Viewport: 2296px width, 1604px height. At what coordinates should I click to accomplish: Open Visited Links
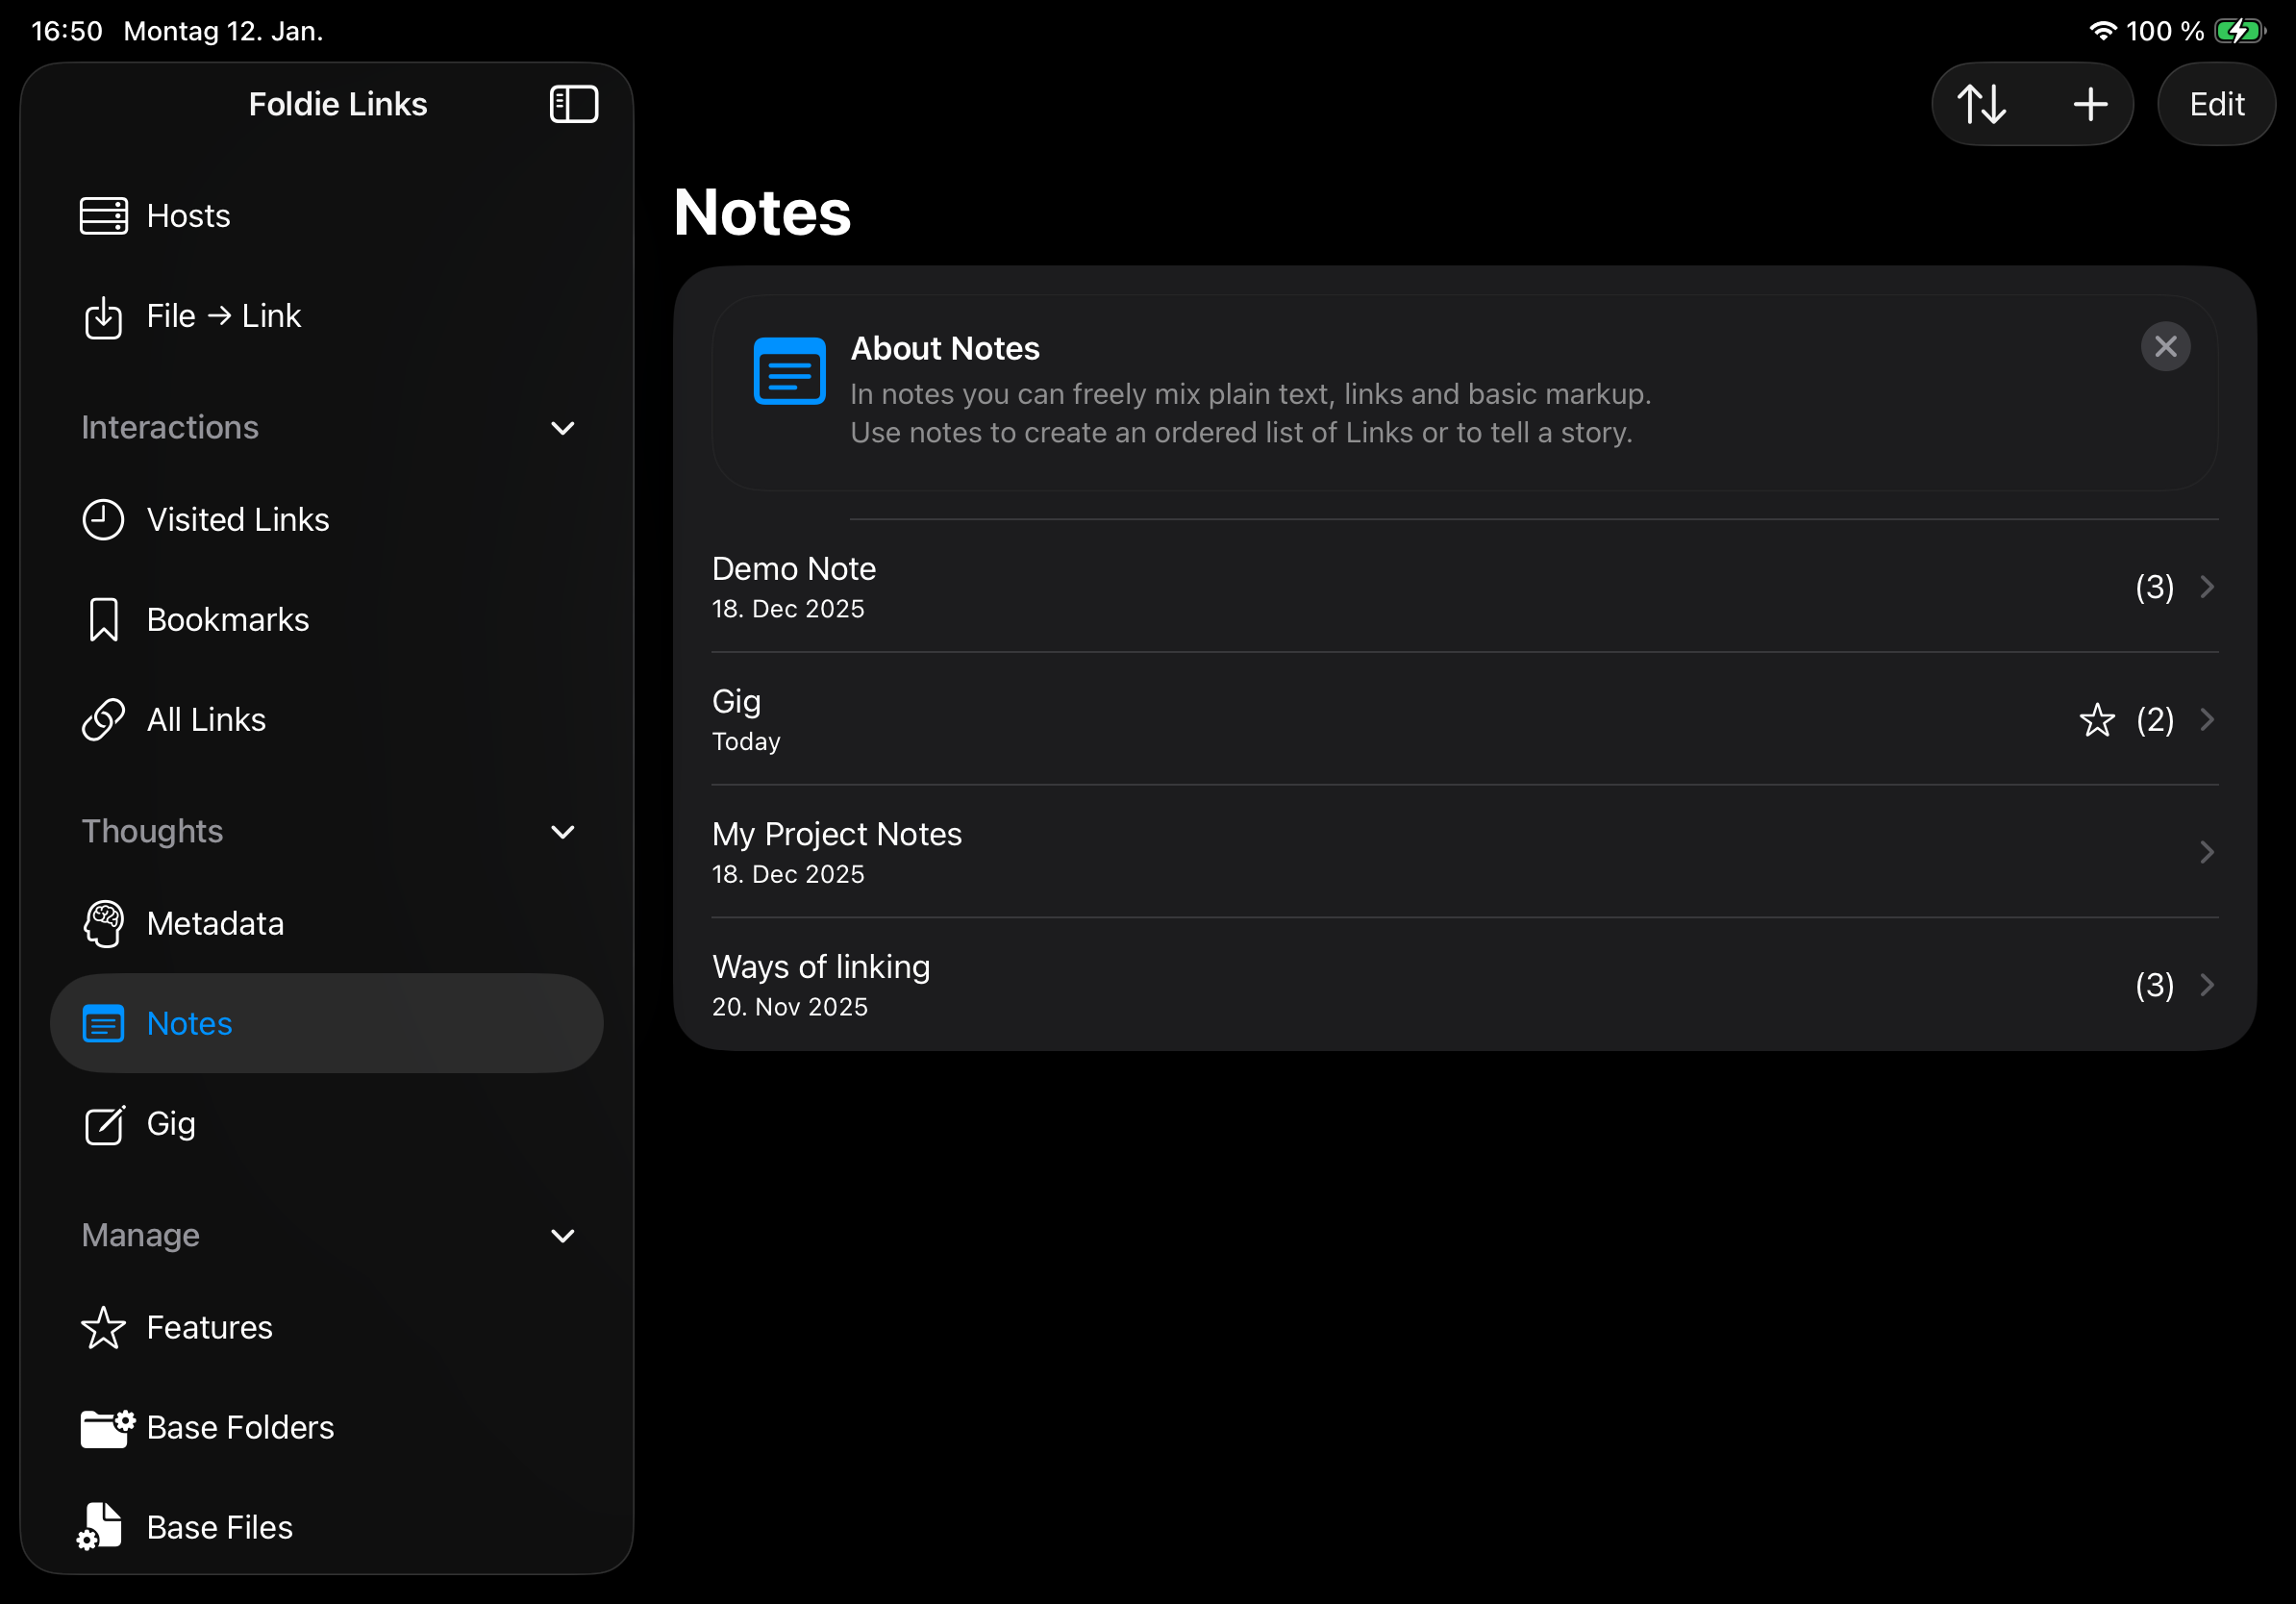pos(237,519)
